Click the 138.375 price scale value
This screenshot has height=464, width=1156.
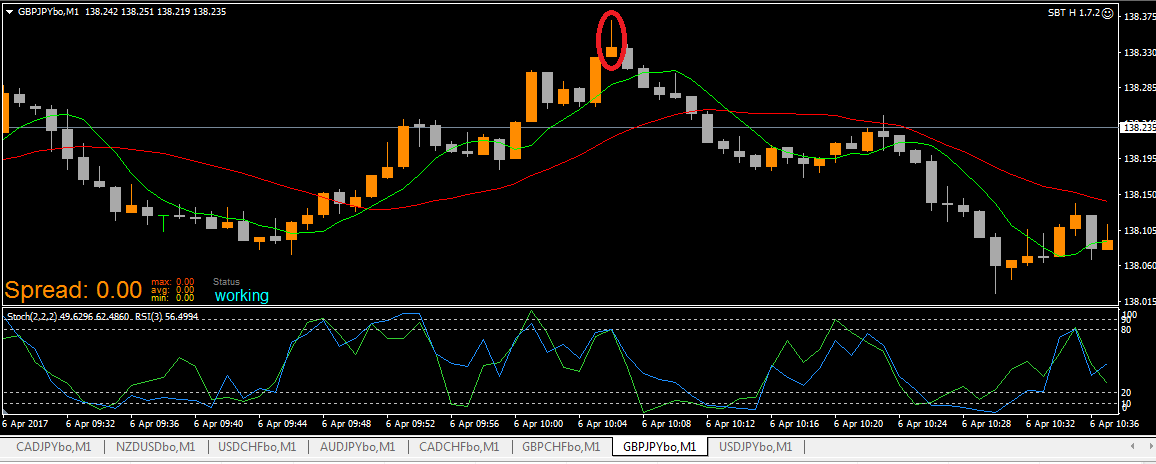click(x=1138, y=16)
